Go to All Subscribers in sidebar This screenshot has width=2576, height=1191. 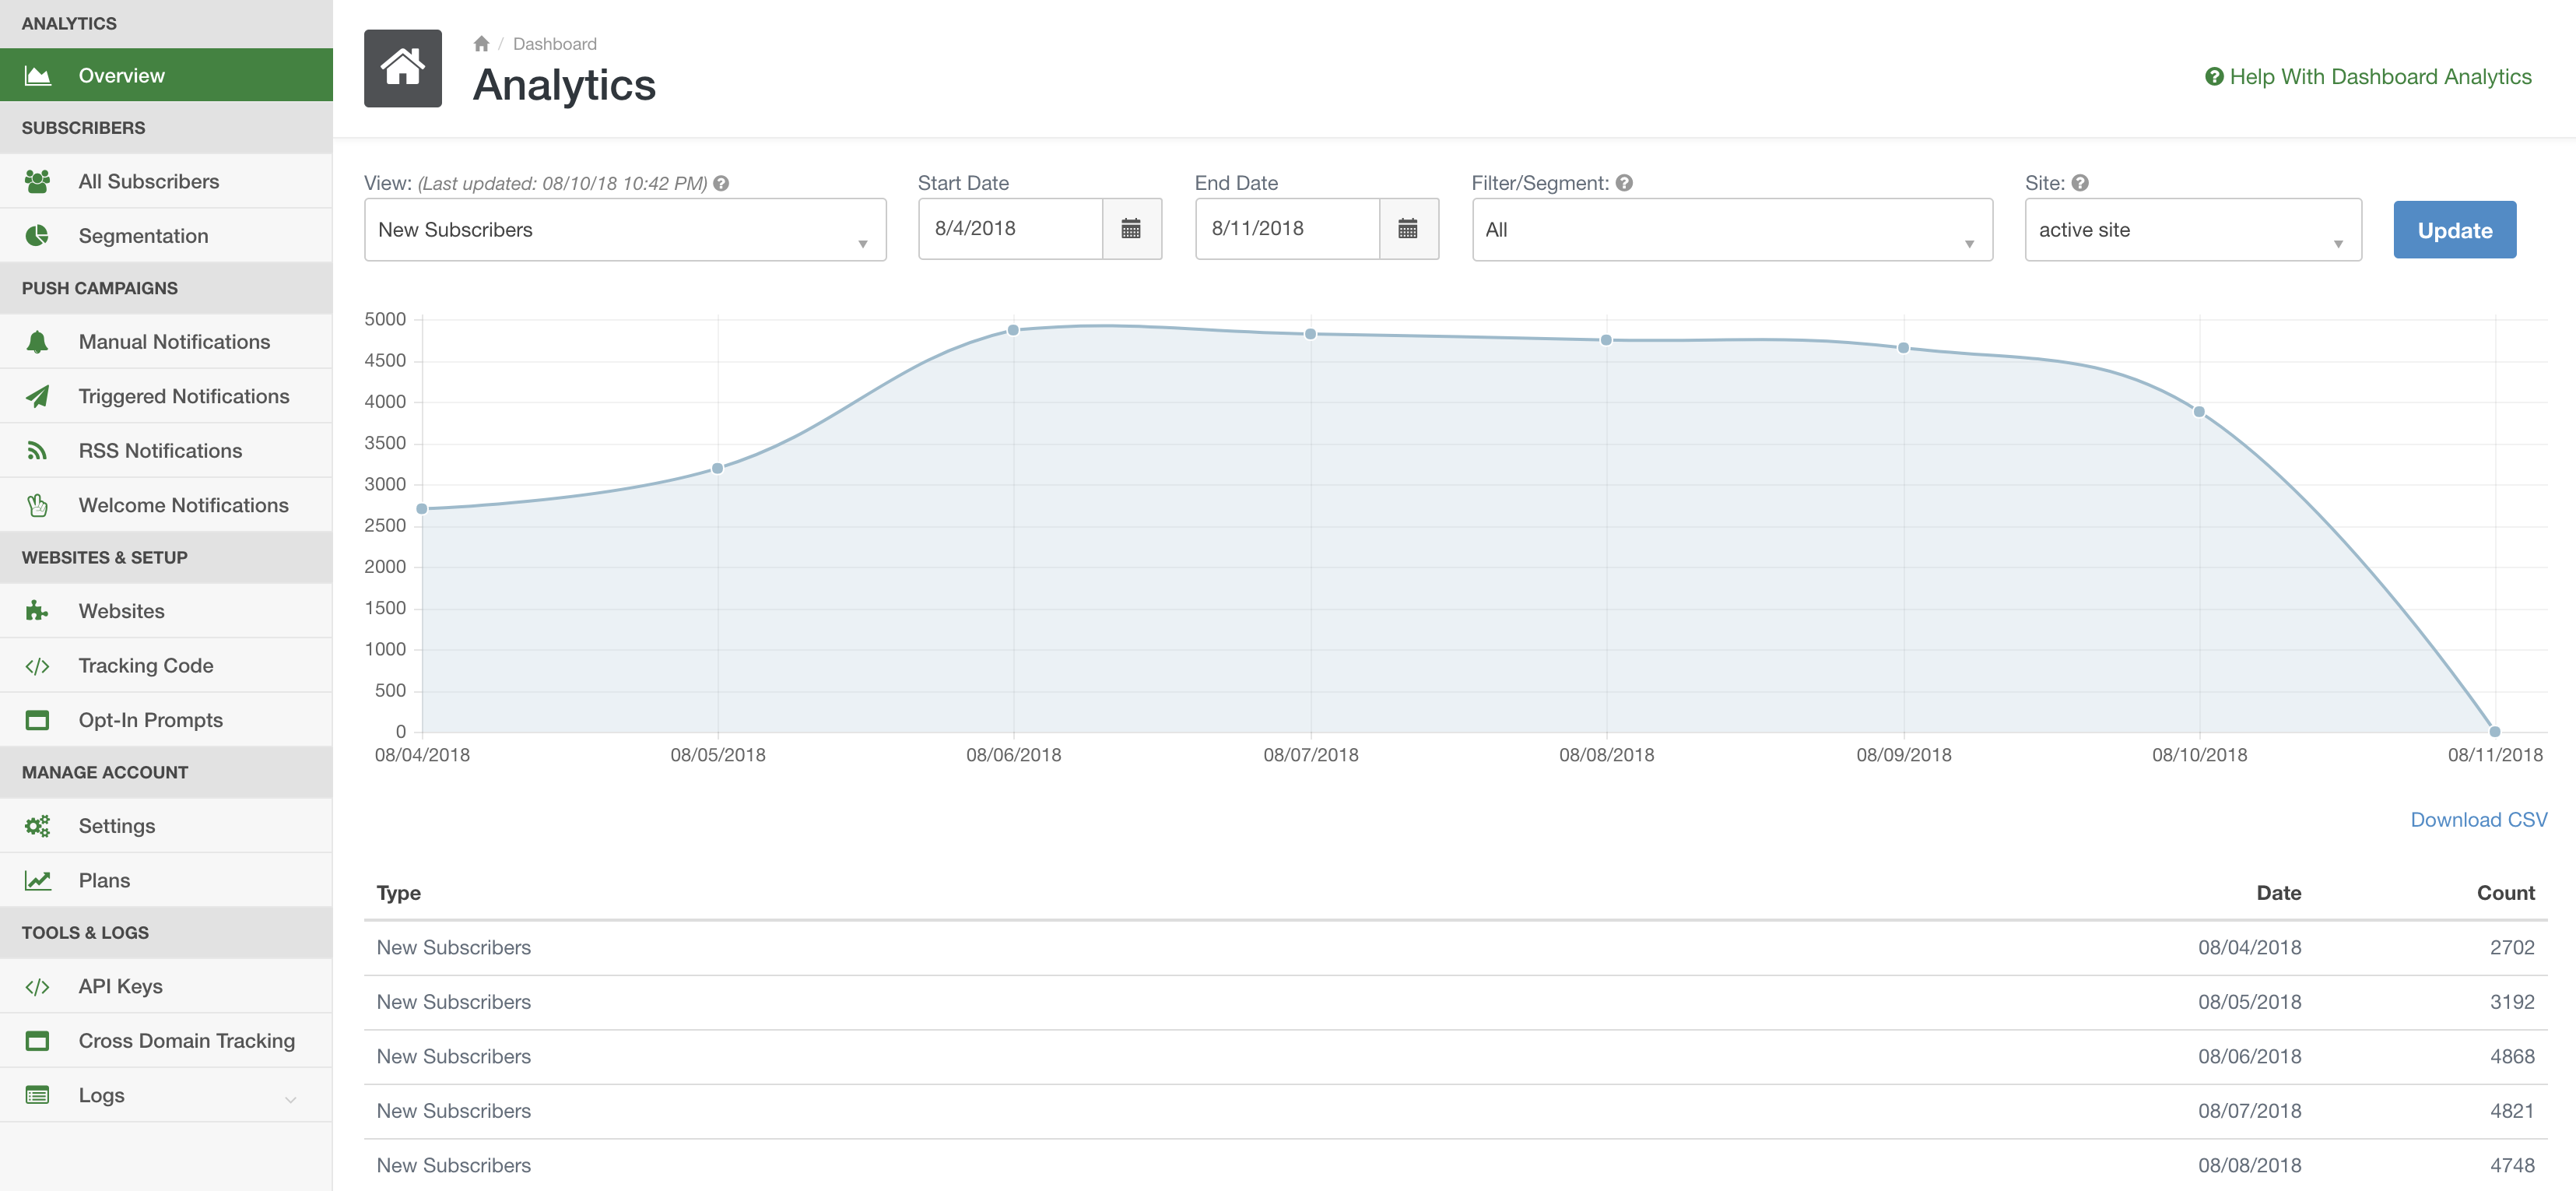[148, 182]
